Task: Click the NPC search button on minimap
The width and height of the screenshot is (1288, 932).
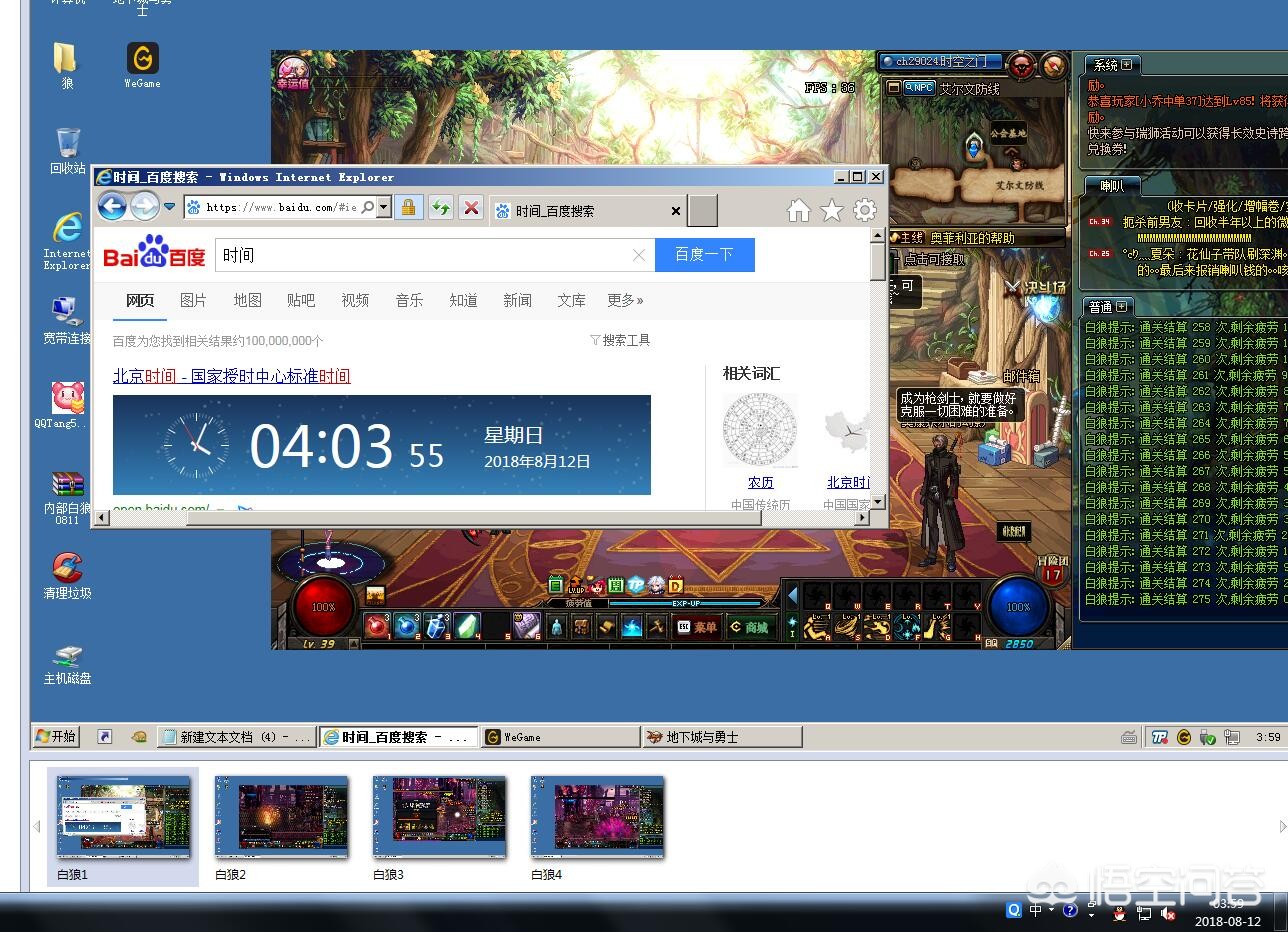Action: [919, 88]
